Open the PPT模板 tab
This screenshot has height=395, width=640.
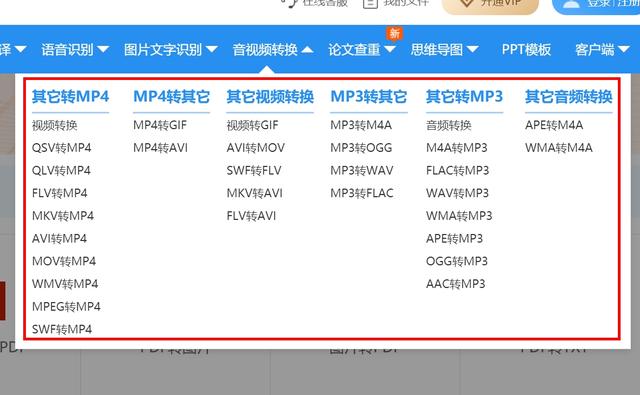tap(526, 50)
